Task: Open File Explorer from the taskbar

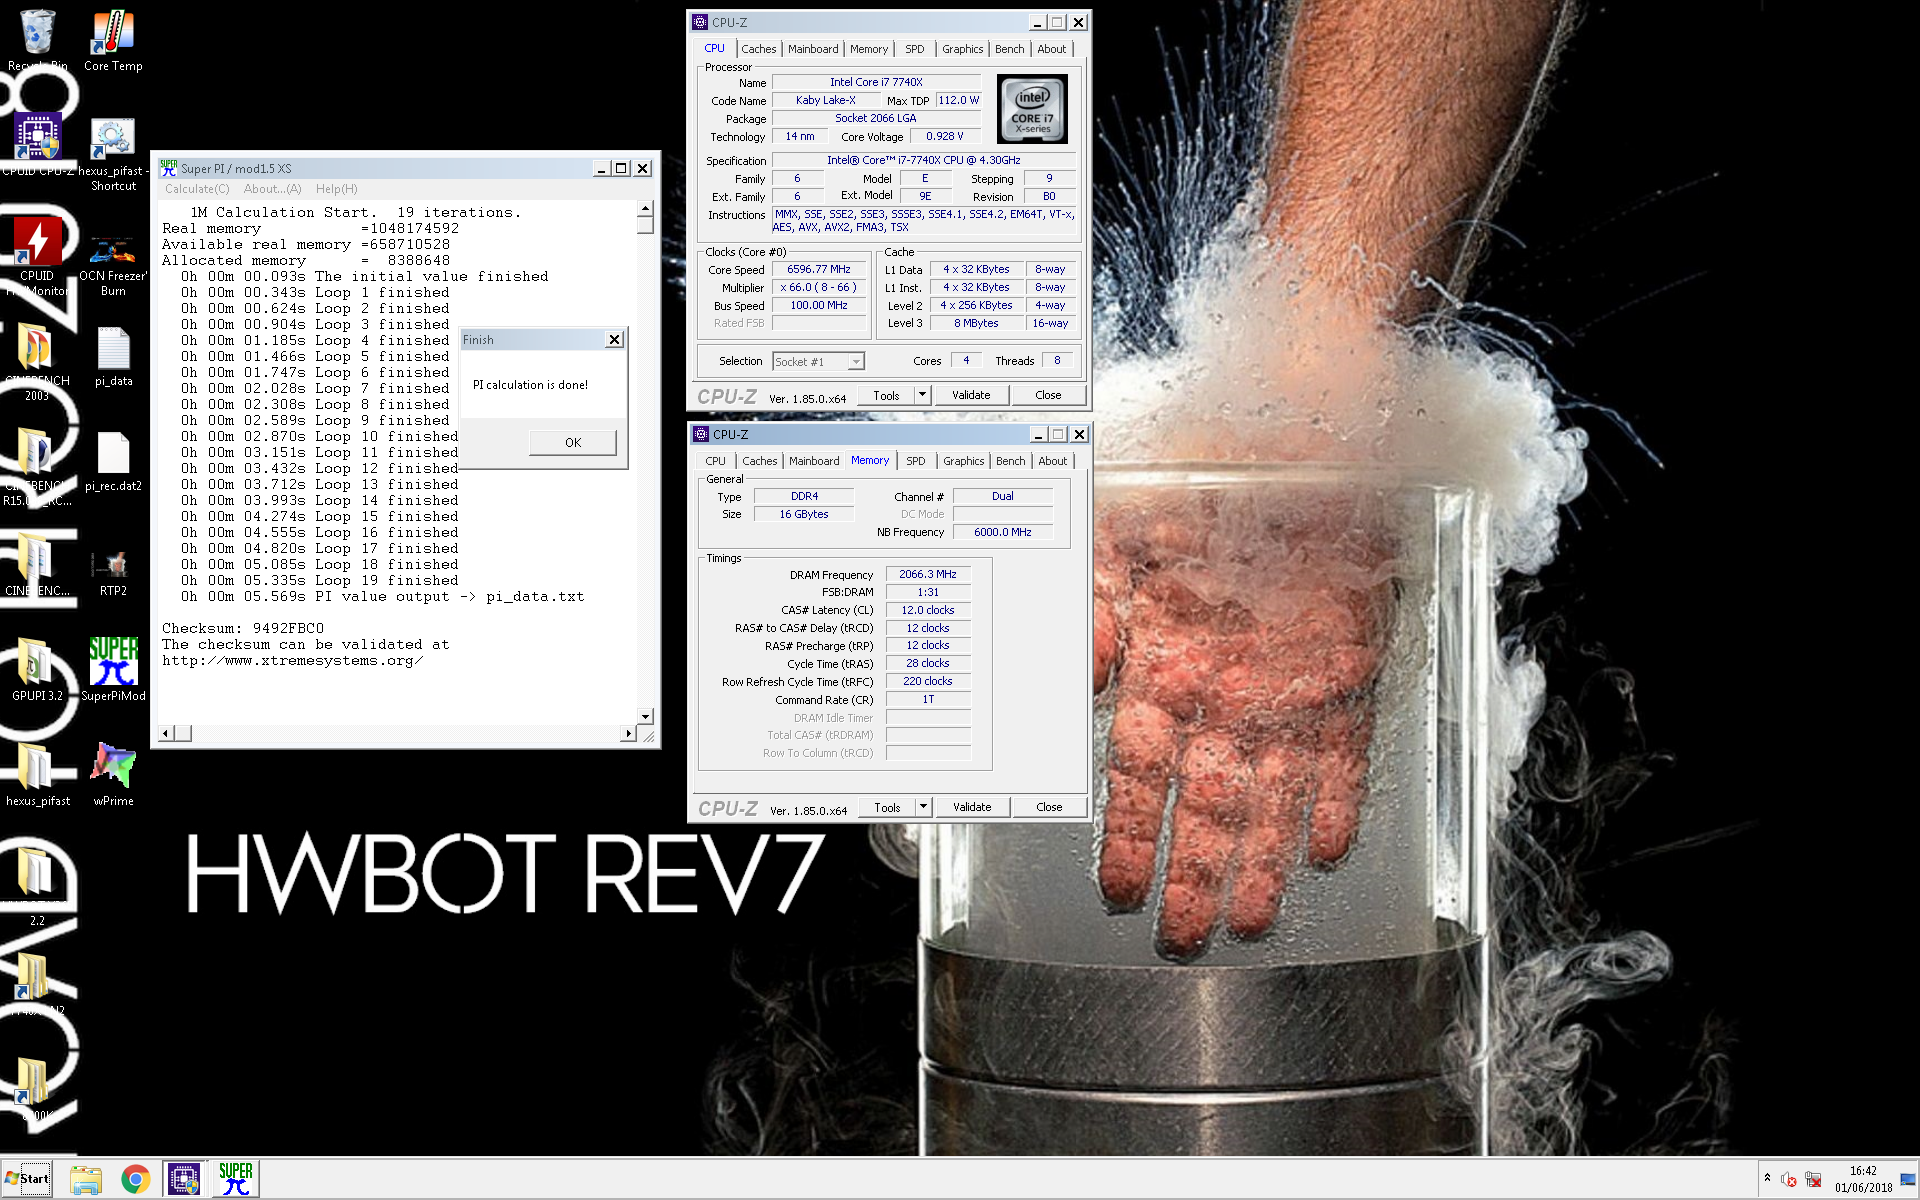Action: (86, 1179)
